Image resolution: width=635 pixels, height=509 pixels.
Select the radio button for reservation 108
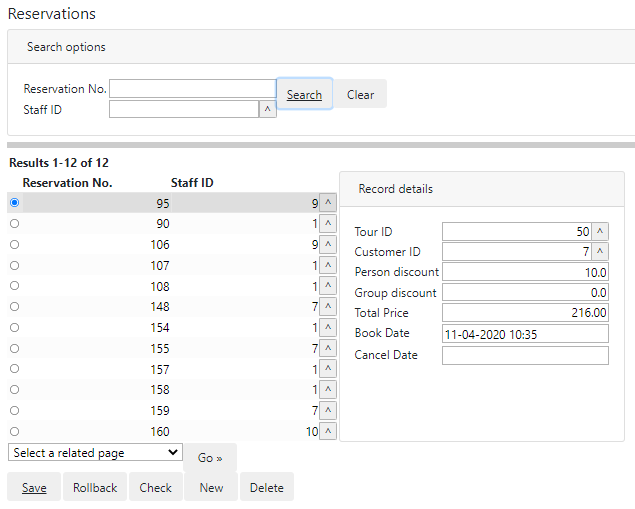pos(15,285)
